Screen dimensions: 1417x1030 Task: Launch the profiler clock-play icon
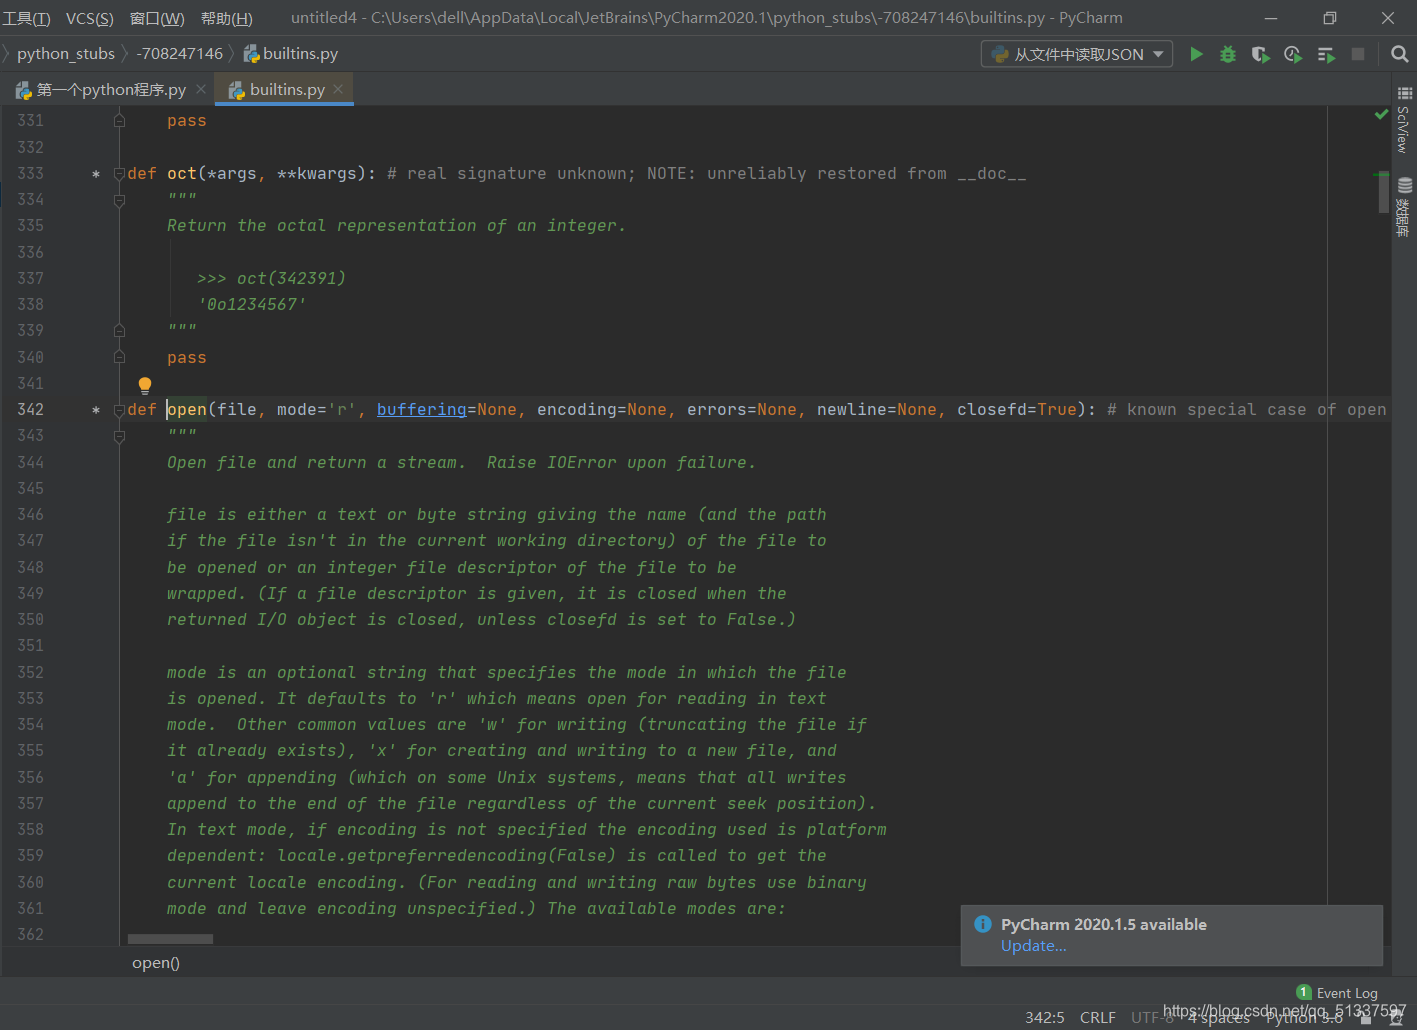coord(1293,54)
